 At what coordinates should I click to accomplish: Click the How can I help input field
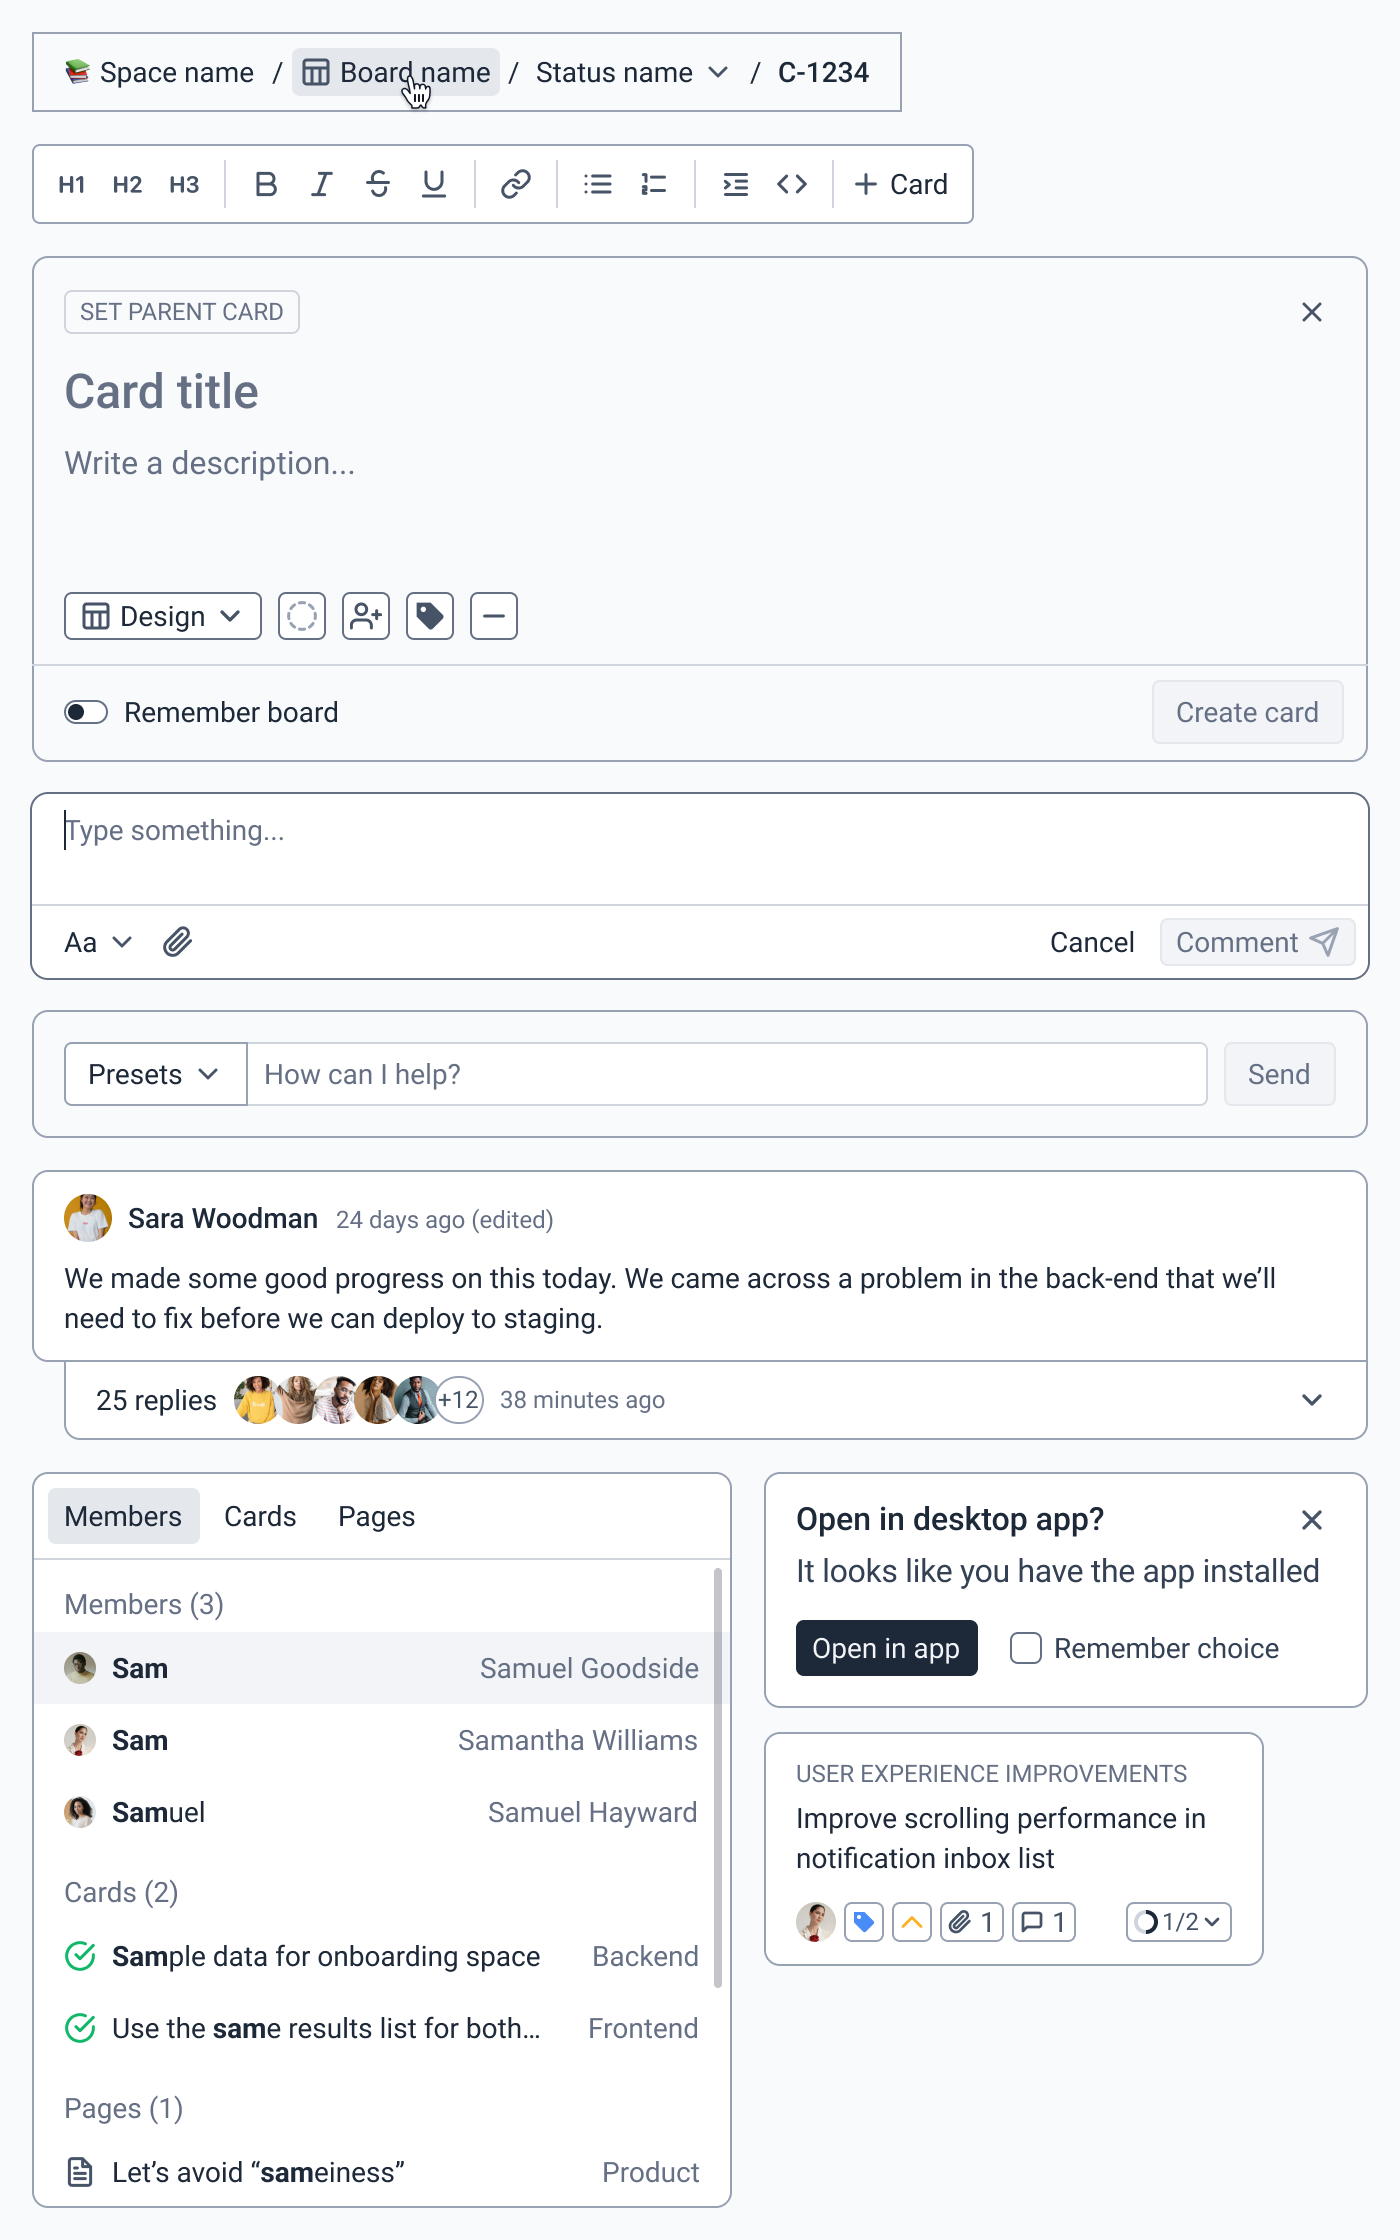727,1074
